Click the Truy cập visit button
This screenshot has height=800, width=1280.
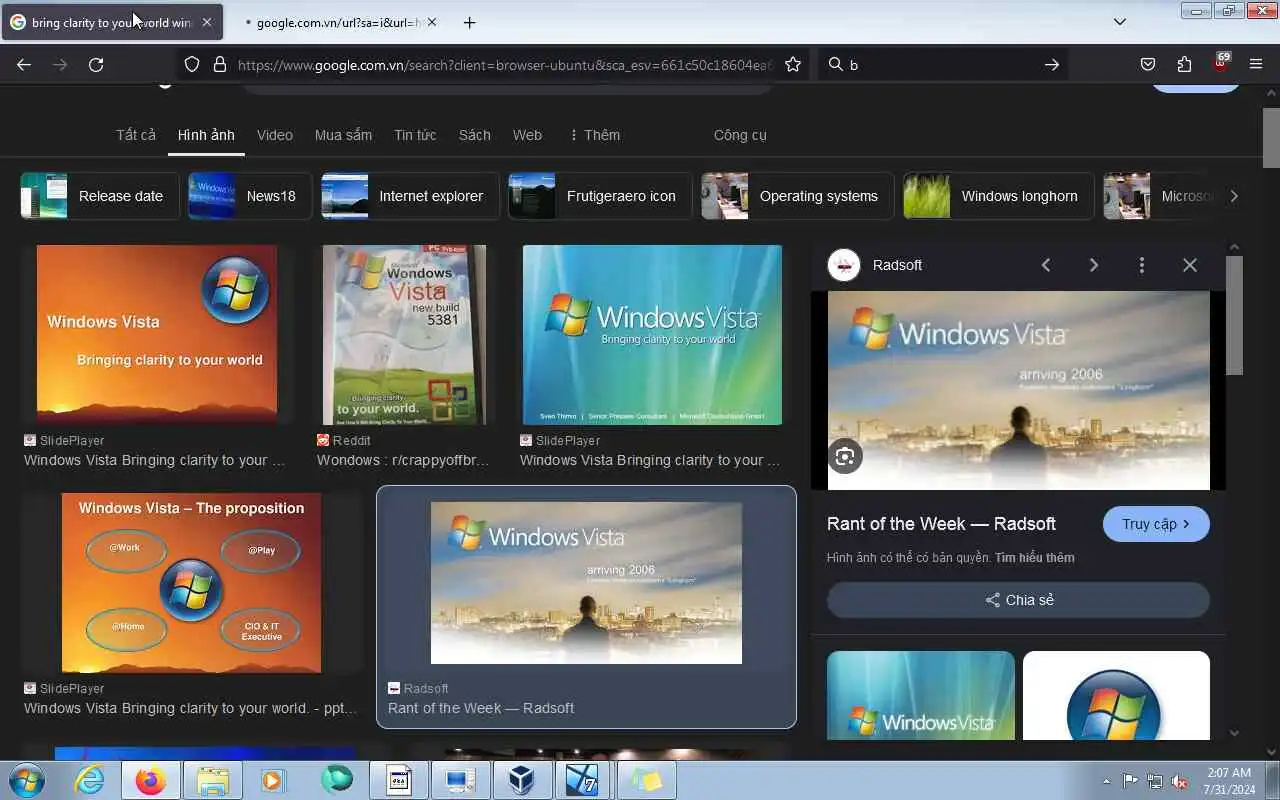coord(1156,524)
